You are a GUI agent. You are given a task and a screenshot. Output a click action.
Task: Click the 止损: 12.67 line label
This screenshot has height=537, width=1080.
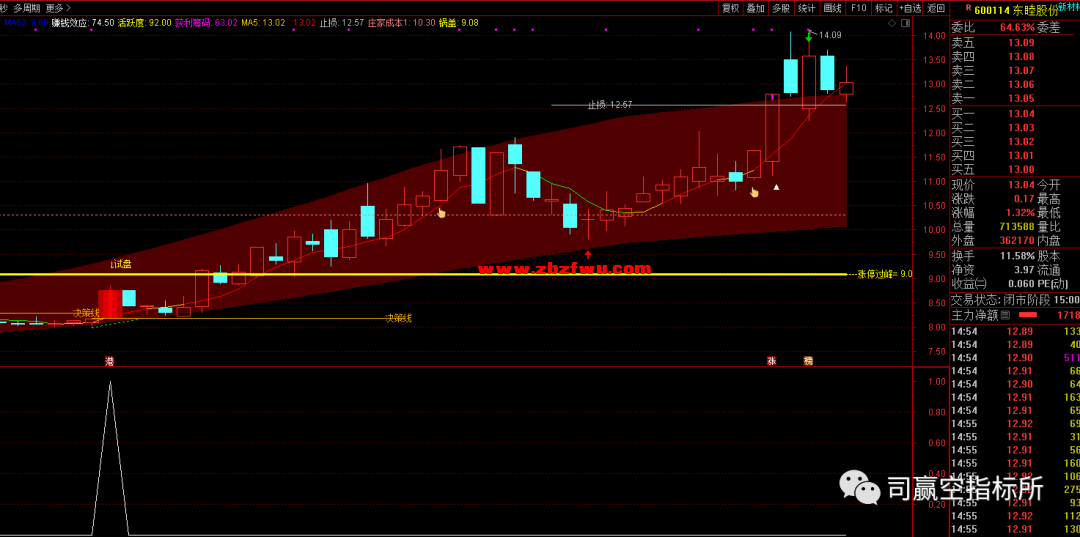click(610, 105)
